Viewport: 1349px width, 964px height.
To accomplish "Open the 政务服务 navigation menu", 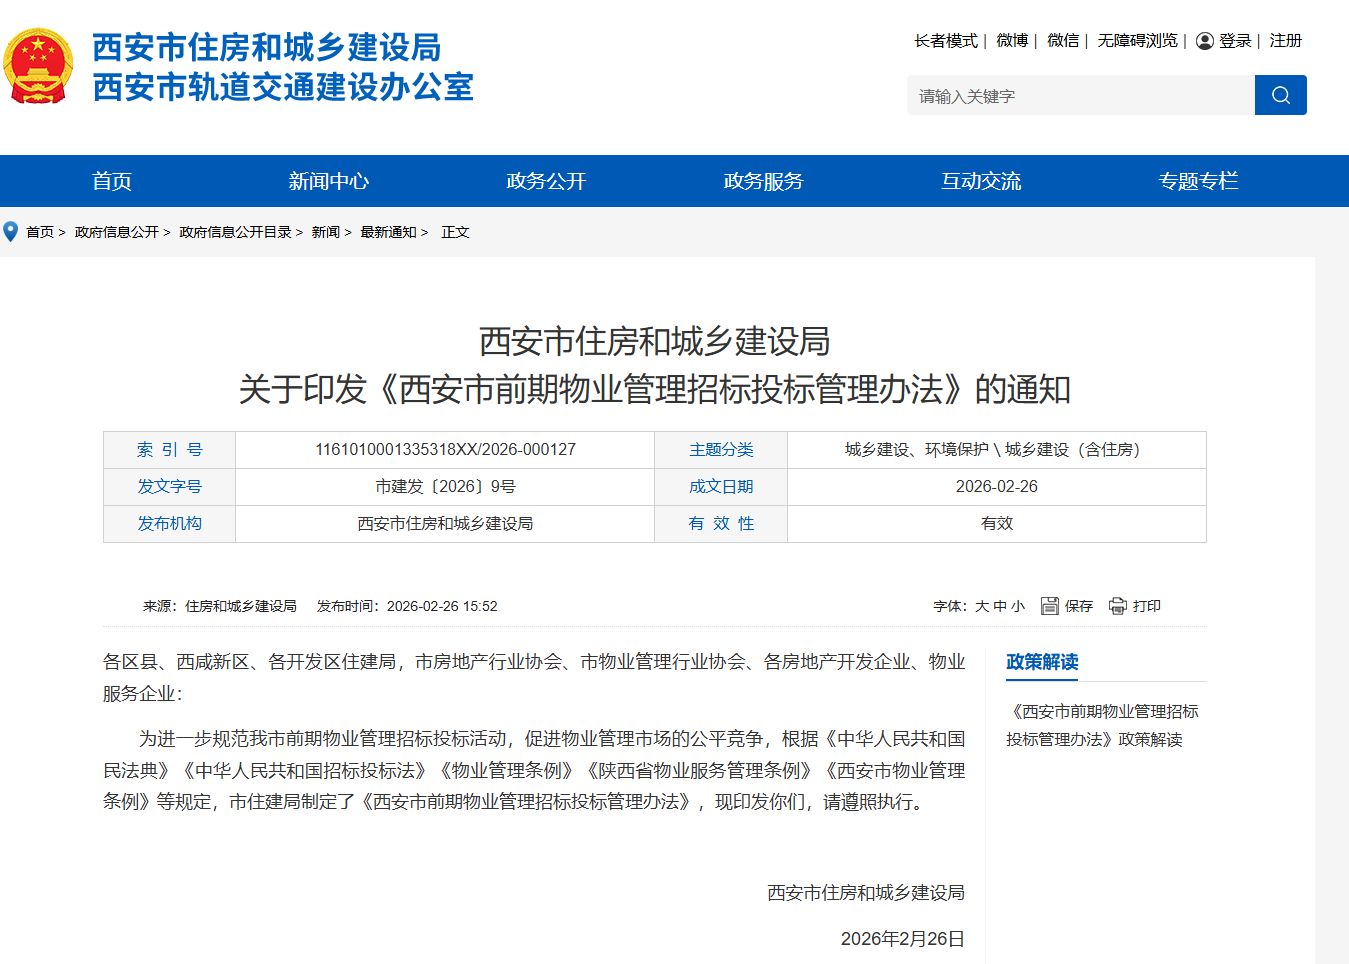I will (763, 181).
